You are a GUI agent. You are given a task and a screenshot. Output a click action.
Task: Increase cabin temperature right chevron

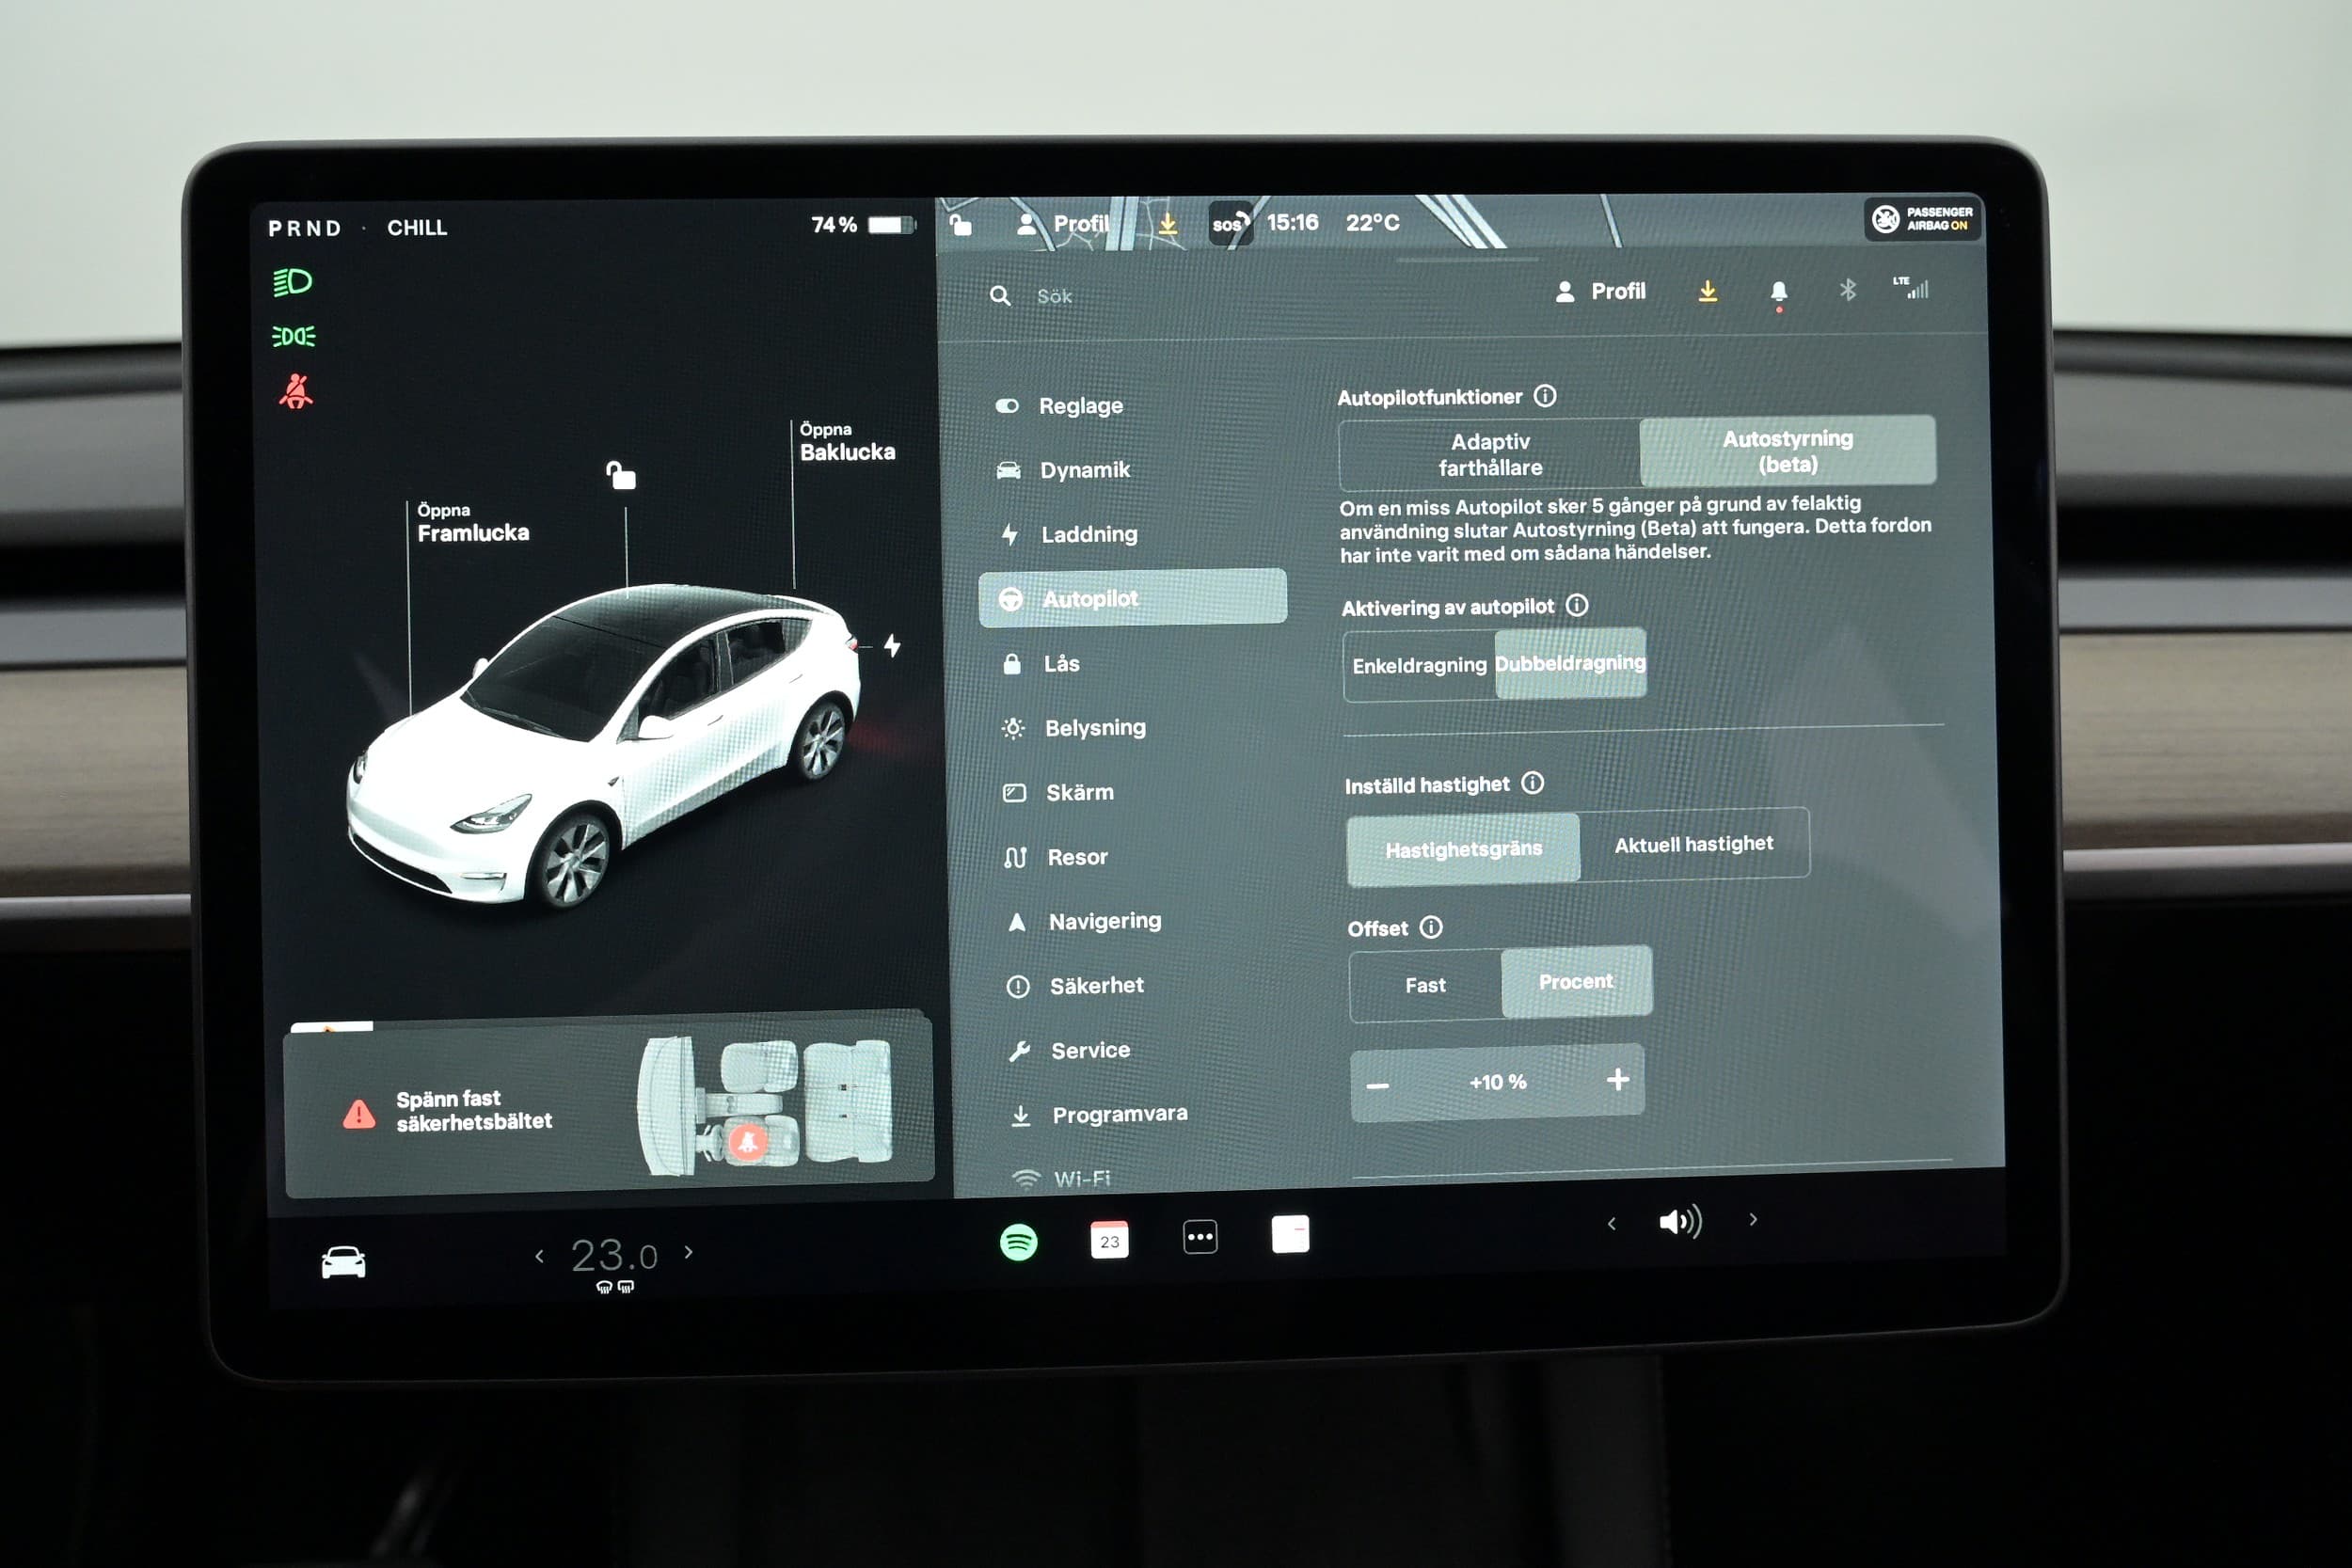688,1252
